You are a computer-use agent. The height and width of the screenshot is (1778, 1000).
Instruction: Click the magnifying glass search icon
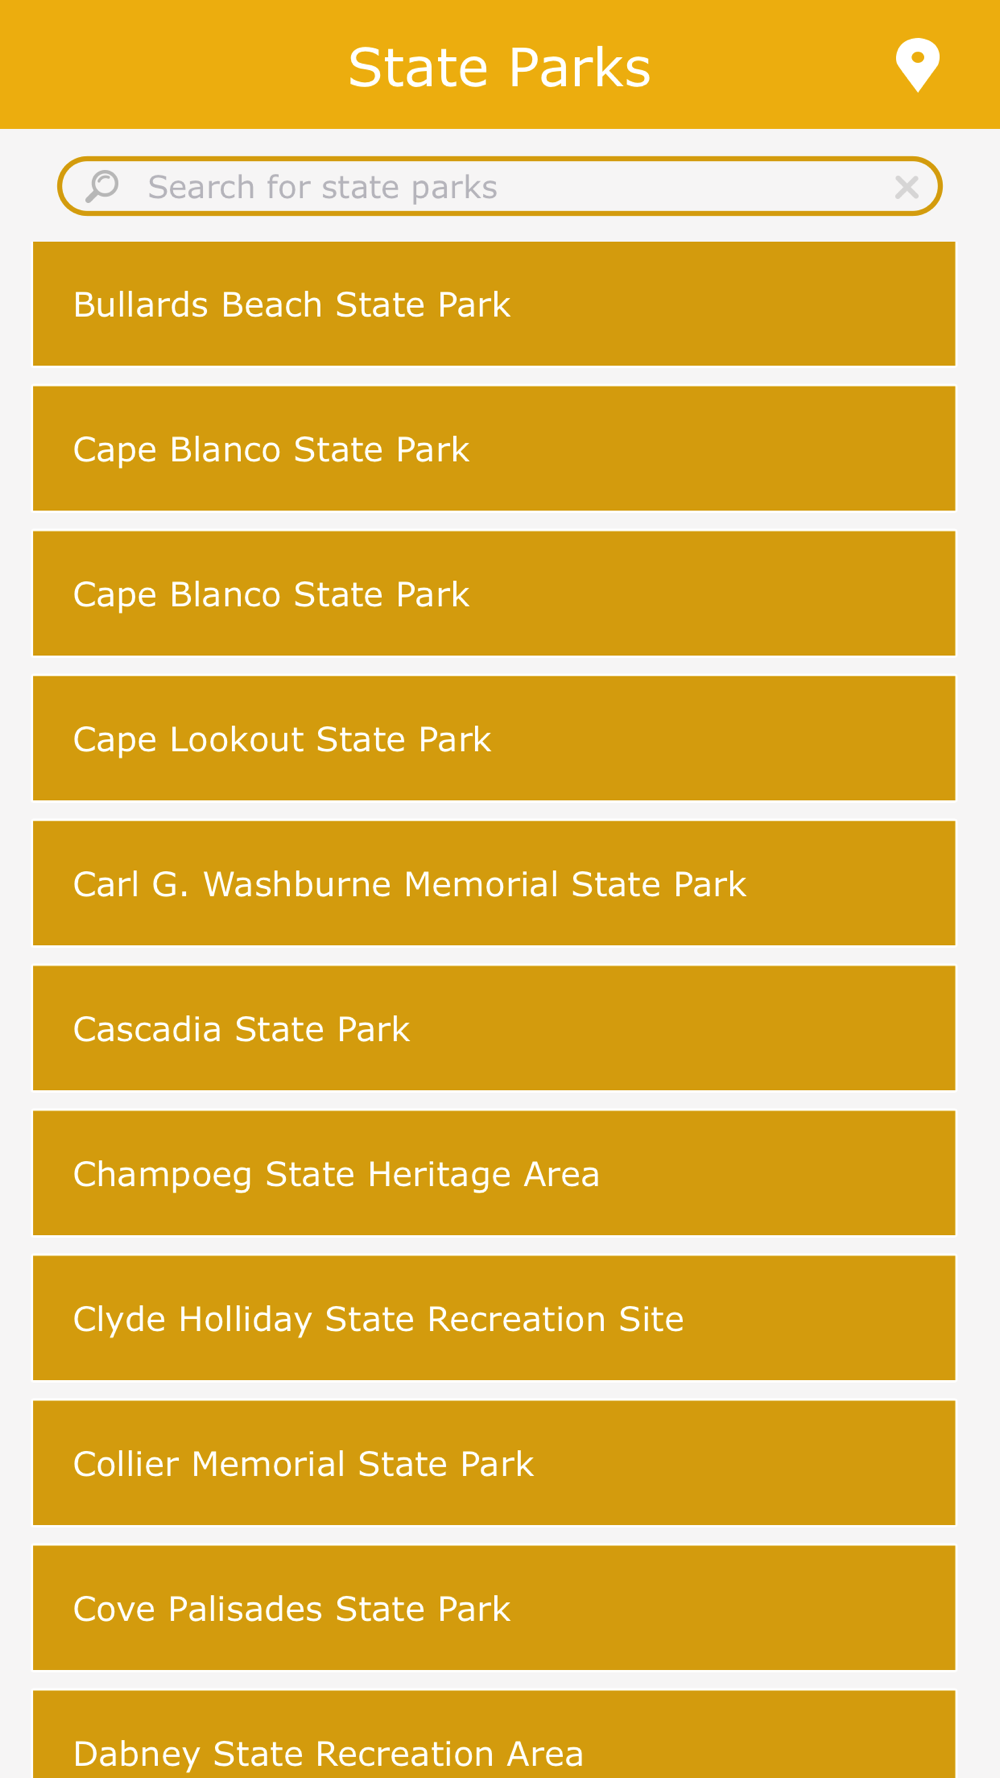tap(102, 186)
